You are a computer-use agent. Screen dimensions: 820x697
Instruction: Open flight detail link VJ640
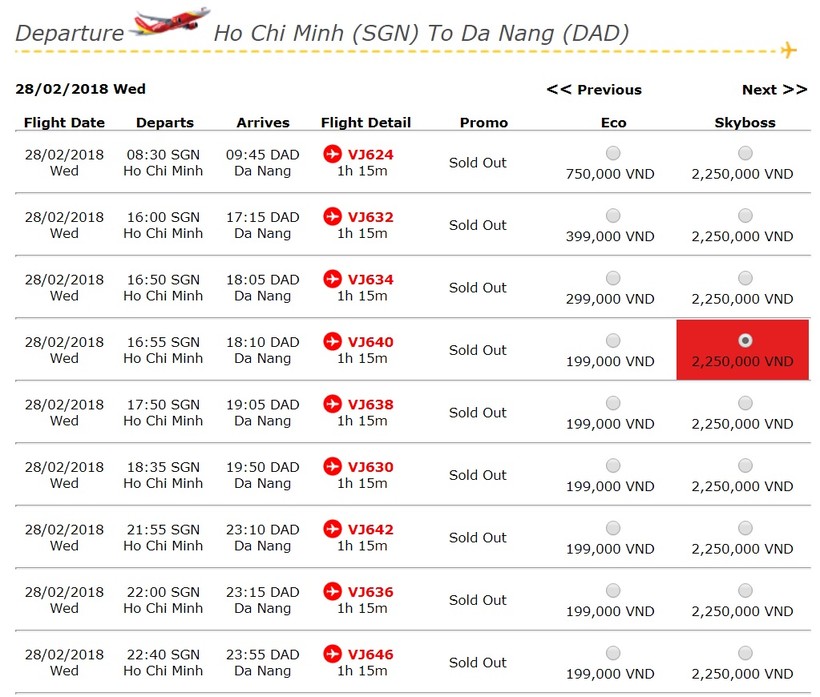click(370, 342)
